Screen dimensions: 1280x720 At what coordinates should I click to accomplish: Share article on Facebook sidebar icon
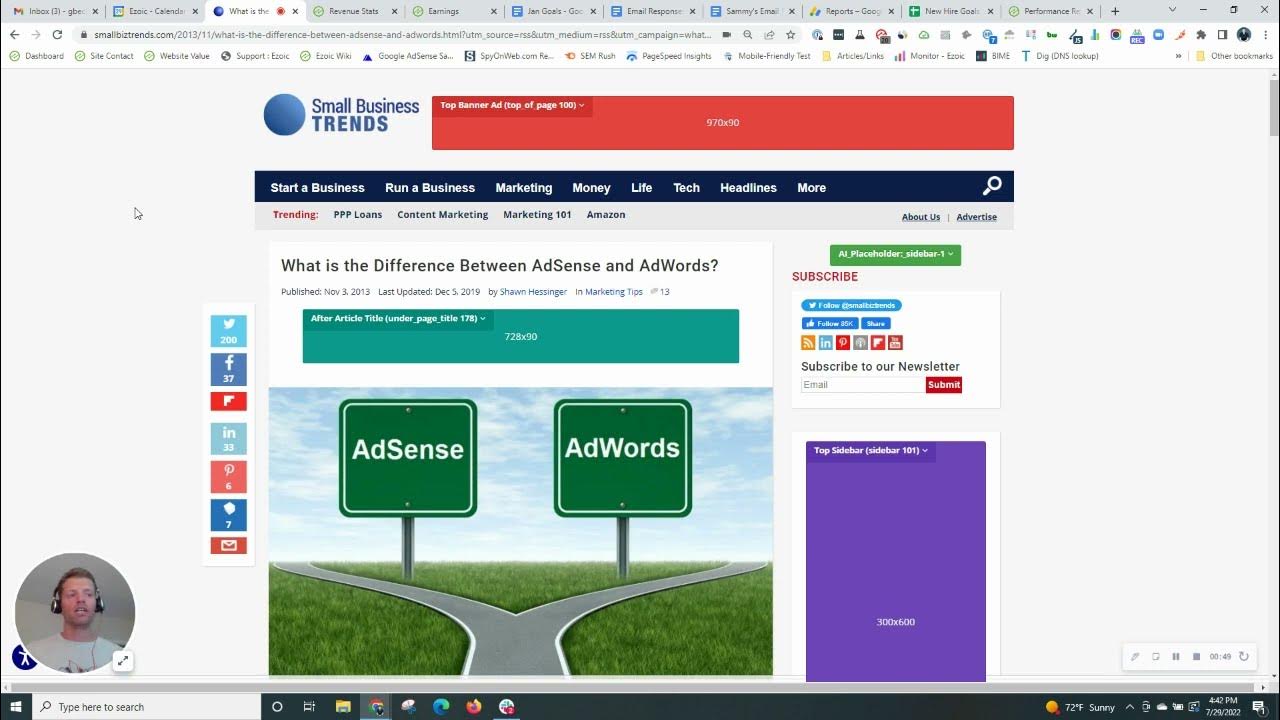pos(228,368)
